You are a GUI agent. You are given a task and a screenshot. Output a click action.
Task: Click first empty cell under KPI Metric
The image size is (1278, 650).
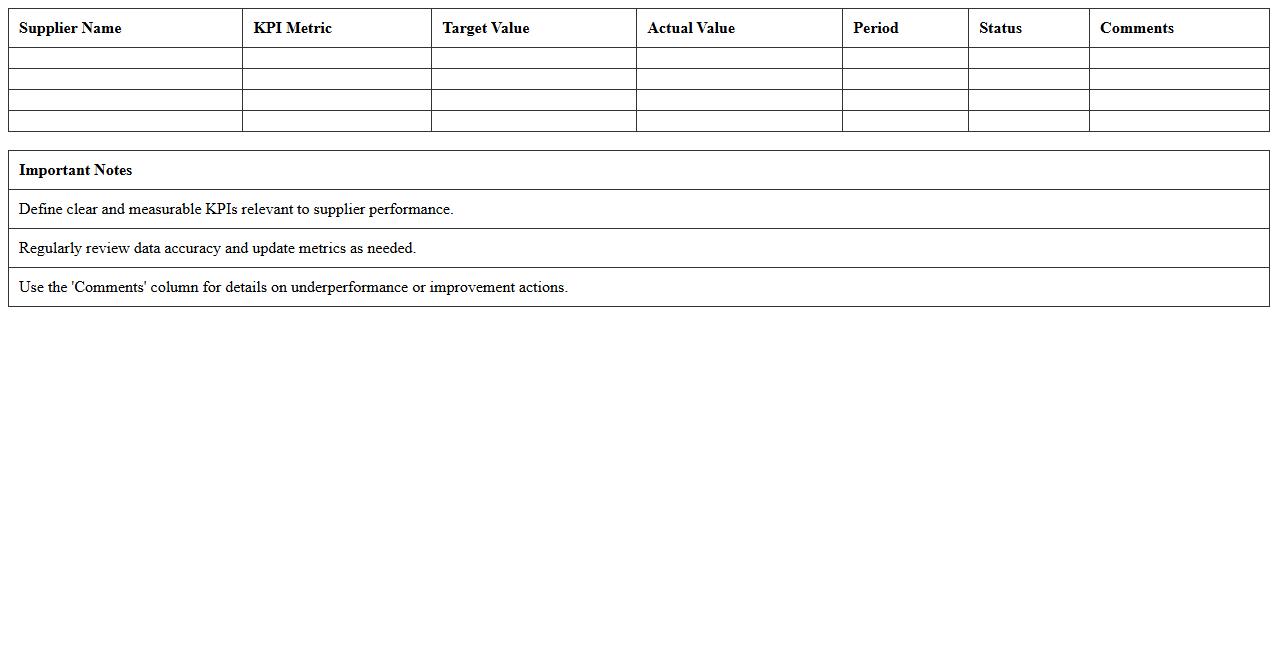[336, 58]
